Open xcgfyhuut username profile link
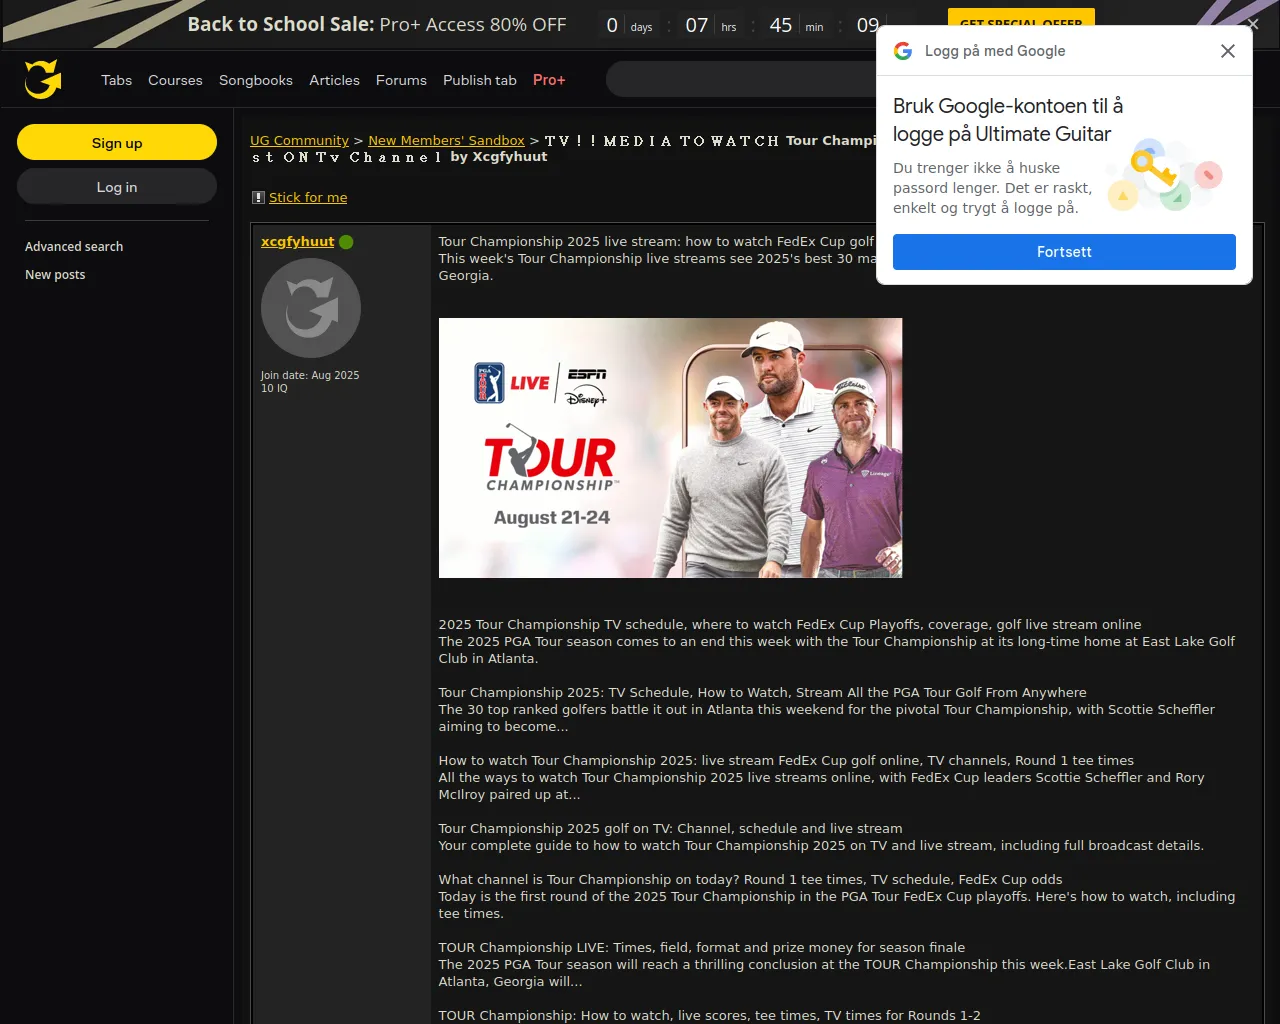 click(297, 242)
